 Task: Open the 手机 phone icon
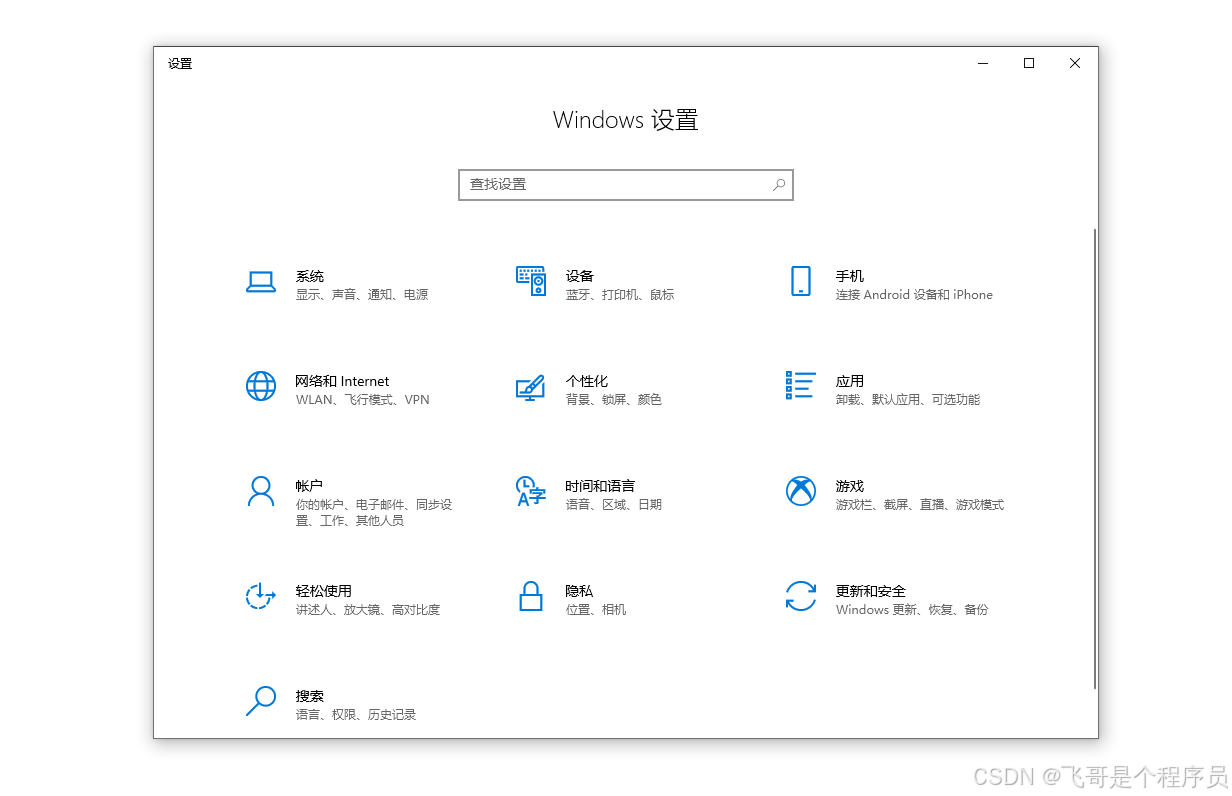click(x=800, y=281)
